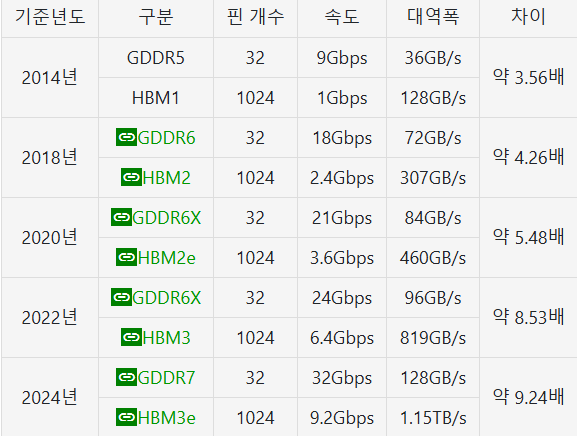Select the 약 3.56배 difference cell
Image resolution: width=577 pixels, height=436 pixels.
[528, 78]
